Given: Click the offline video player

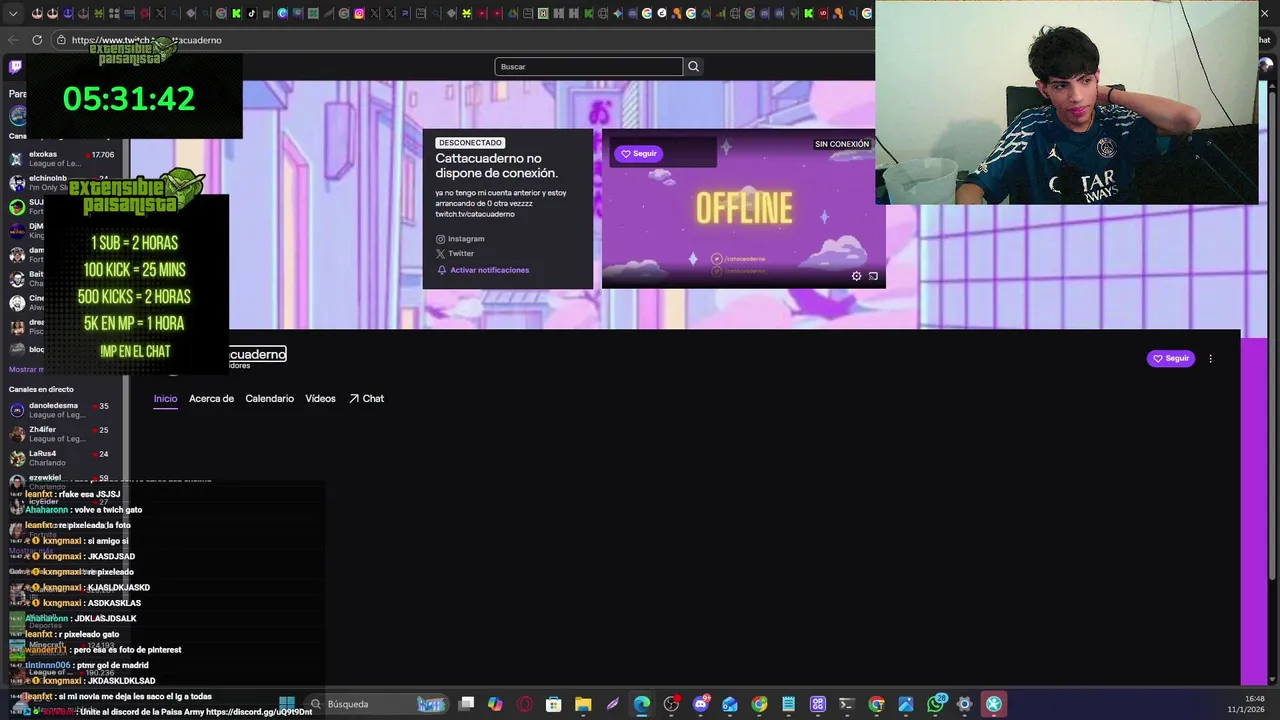Looking at the screenshot, I should tap(743, 209).
